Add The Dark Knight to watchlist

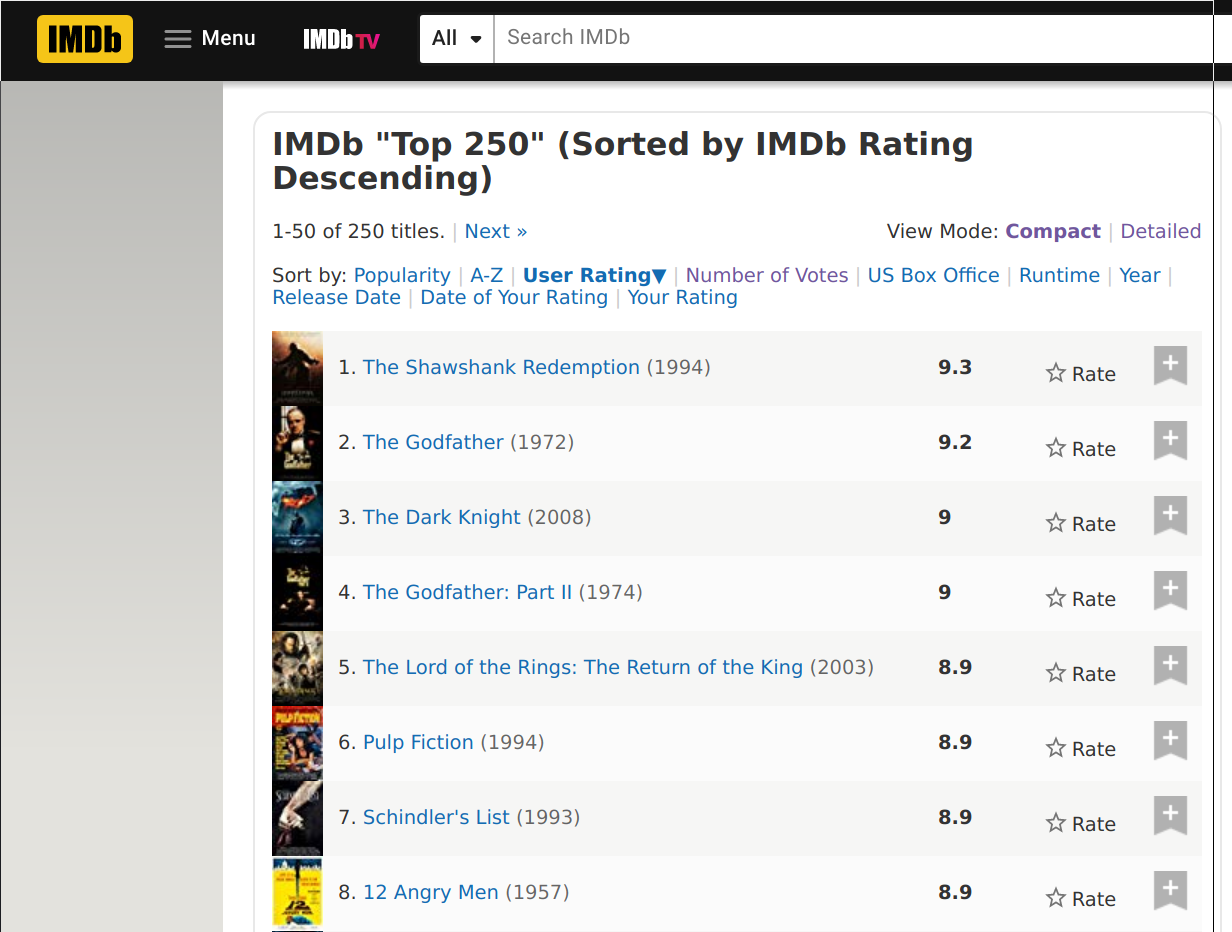point(1170,515)
